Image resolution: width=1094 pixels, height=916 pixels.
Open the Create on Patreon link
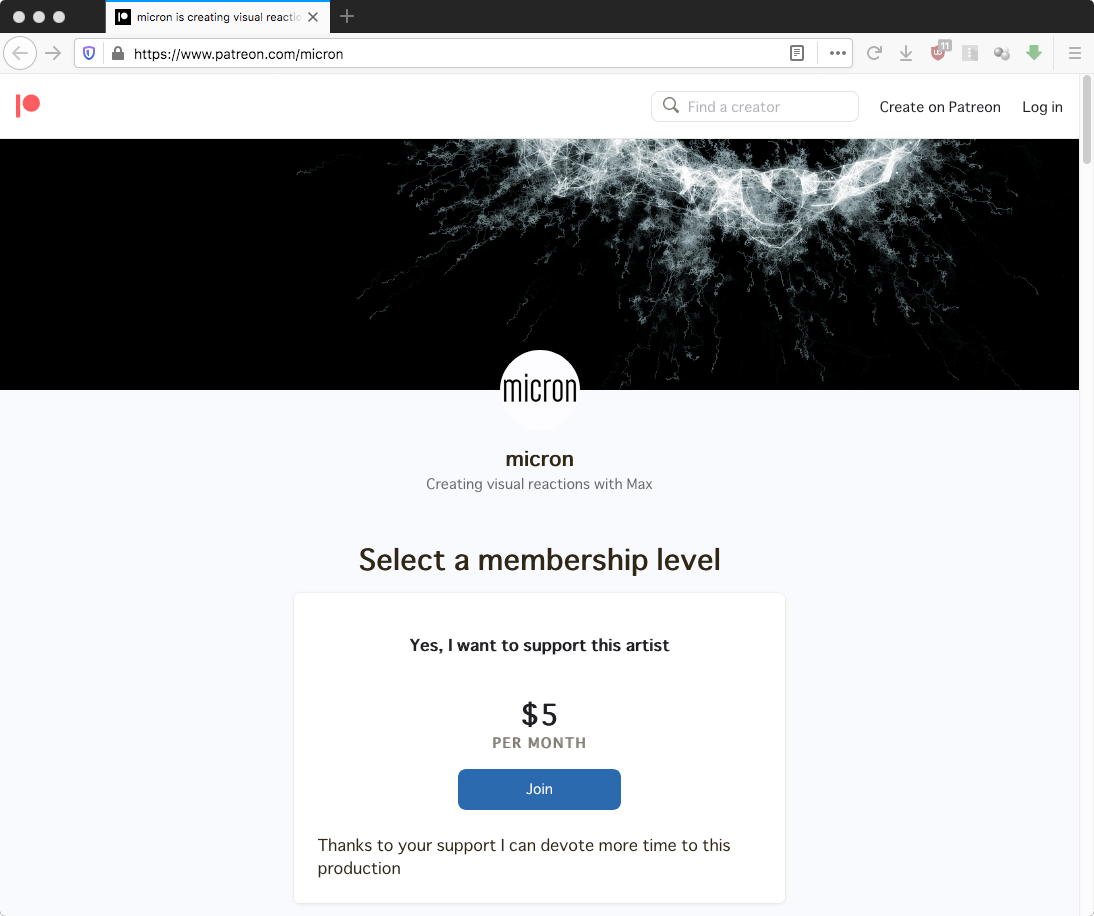pos(940,107)
